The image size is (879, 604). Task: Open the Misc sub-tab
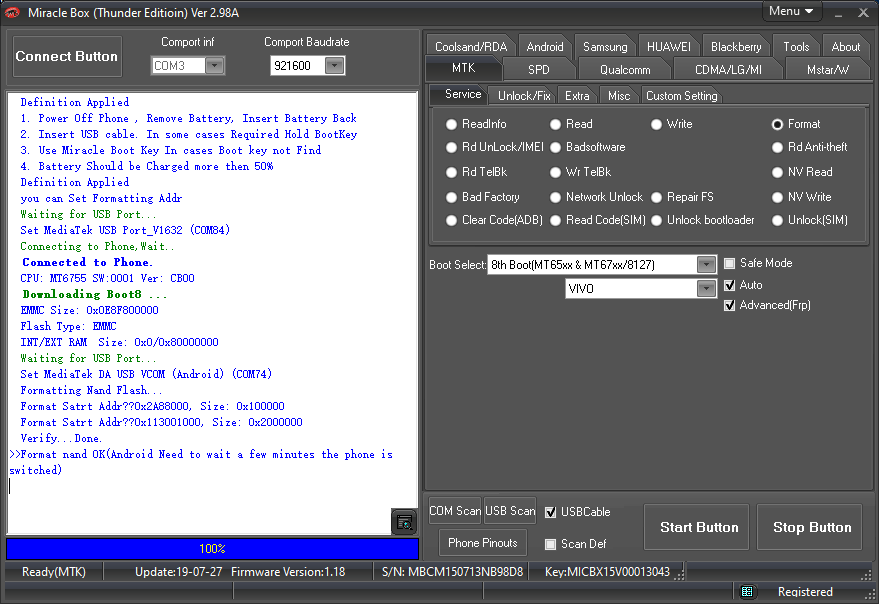619,96
